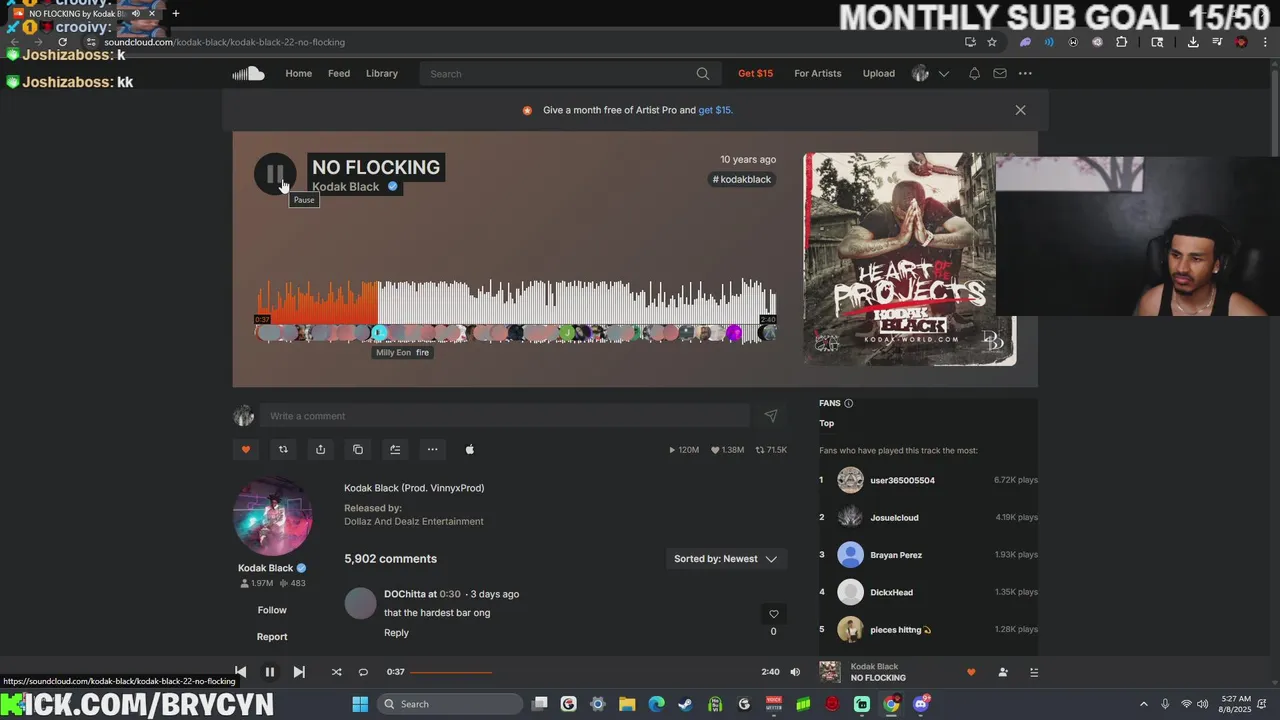Open the Feed nav item
The image size is (1280, 720).
pyautogui.click(x=339, y=73)
